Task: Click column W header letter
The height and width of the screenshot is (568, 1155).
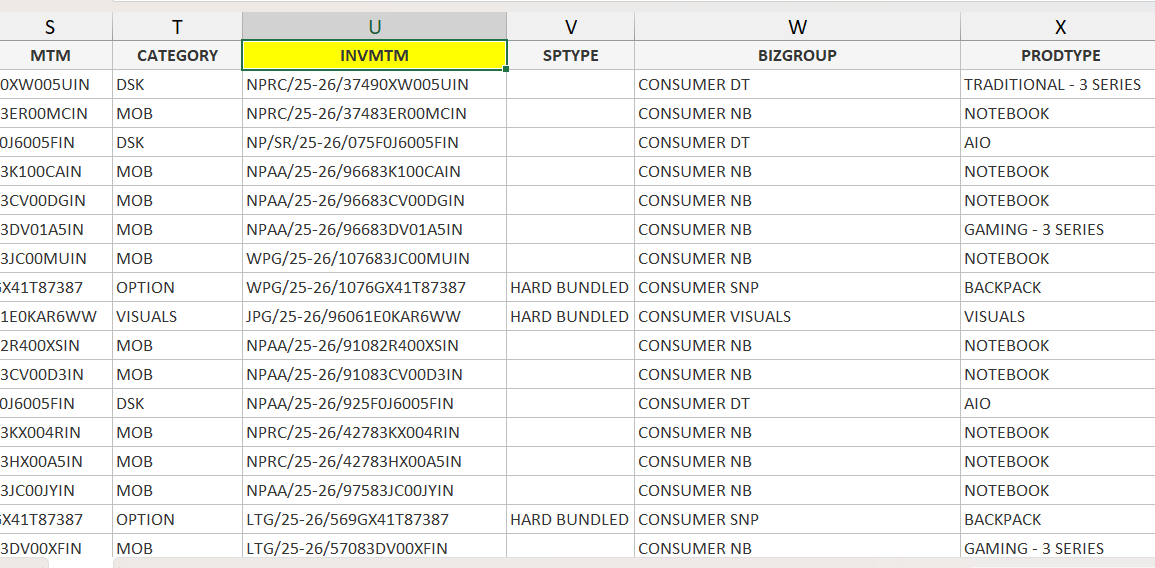Action: [797, 27]
